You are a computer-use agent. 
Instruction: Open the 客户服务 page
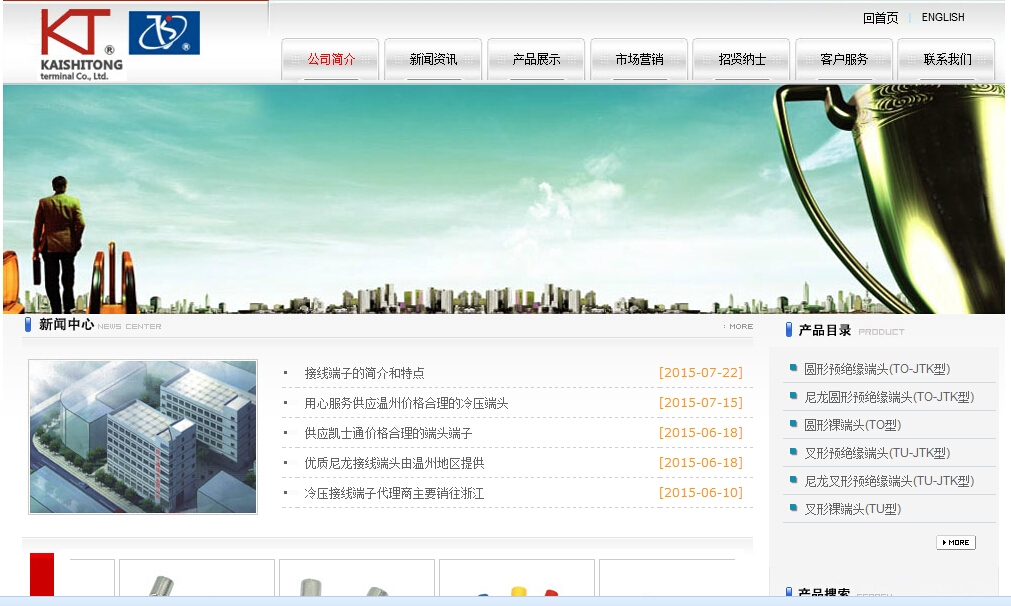tap(843, 57)
